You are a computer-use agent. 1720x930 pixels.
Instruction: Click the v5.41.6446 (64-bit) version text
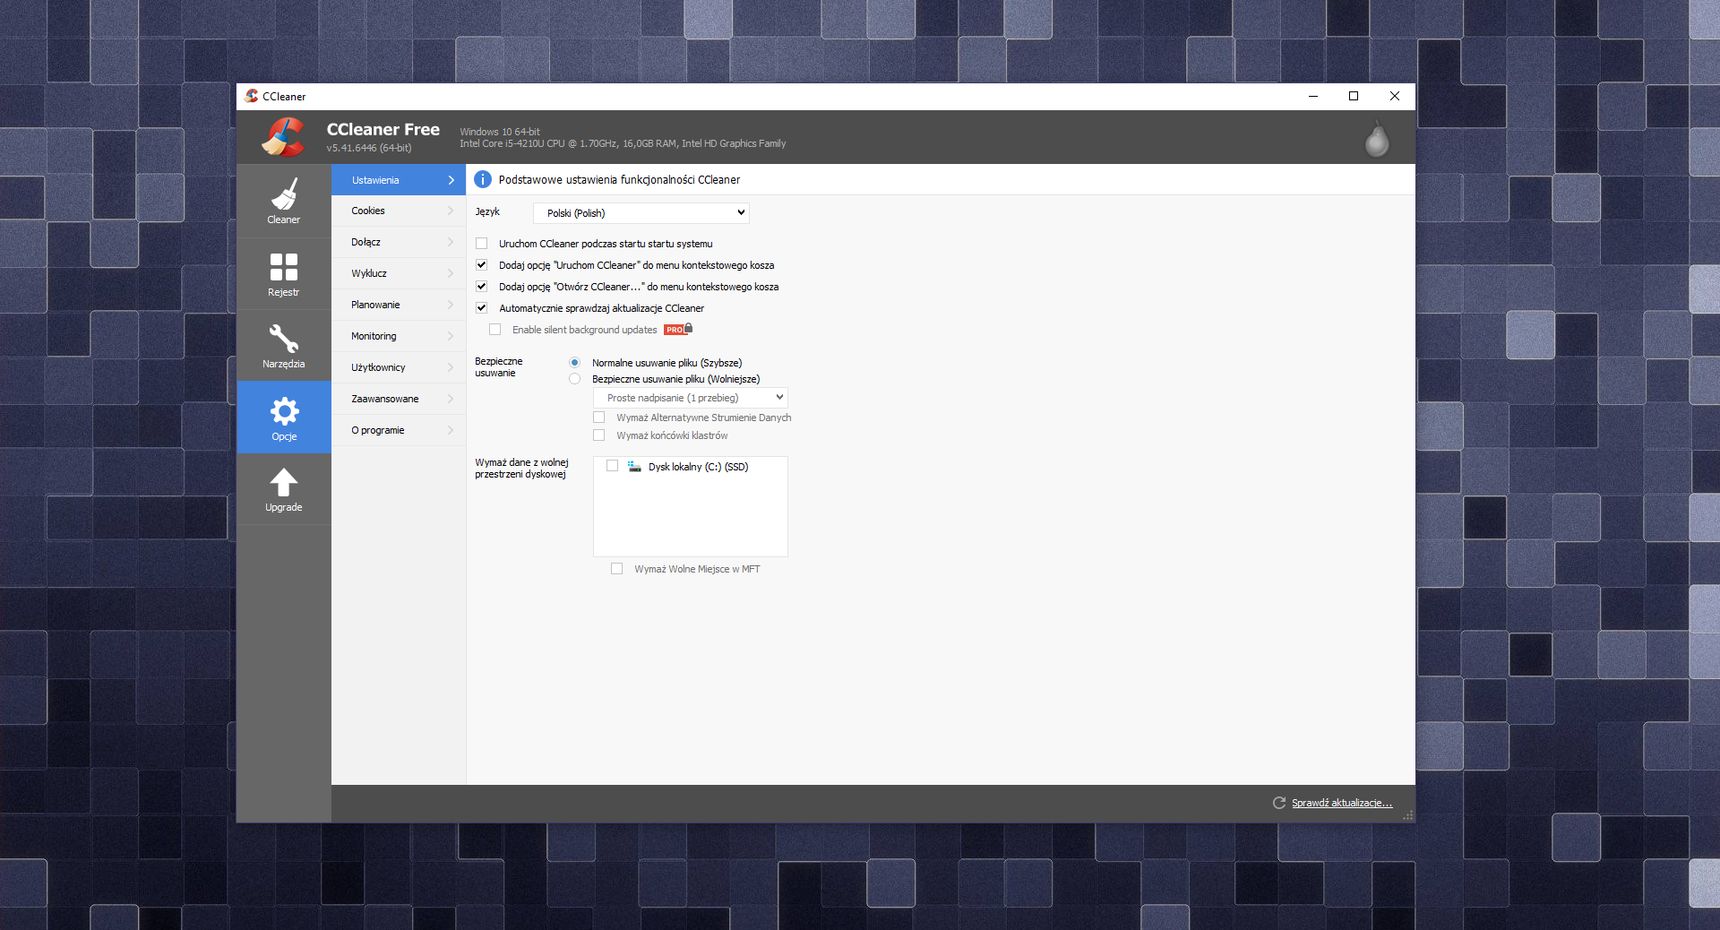click(369, 148)
